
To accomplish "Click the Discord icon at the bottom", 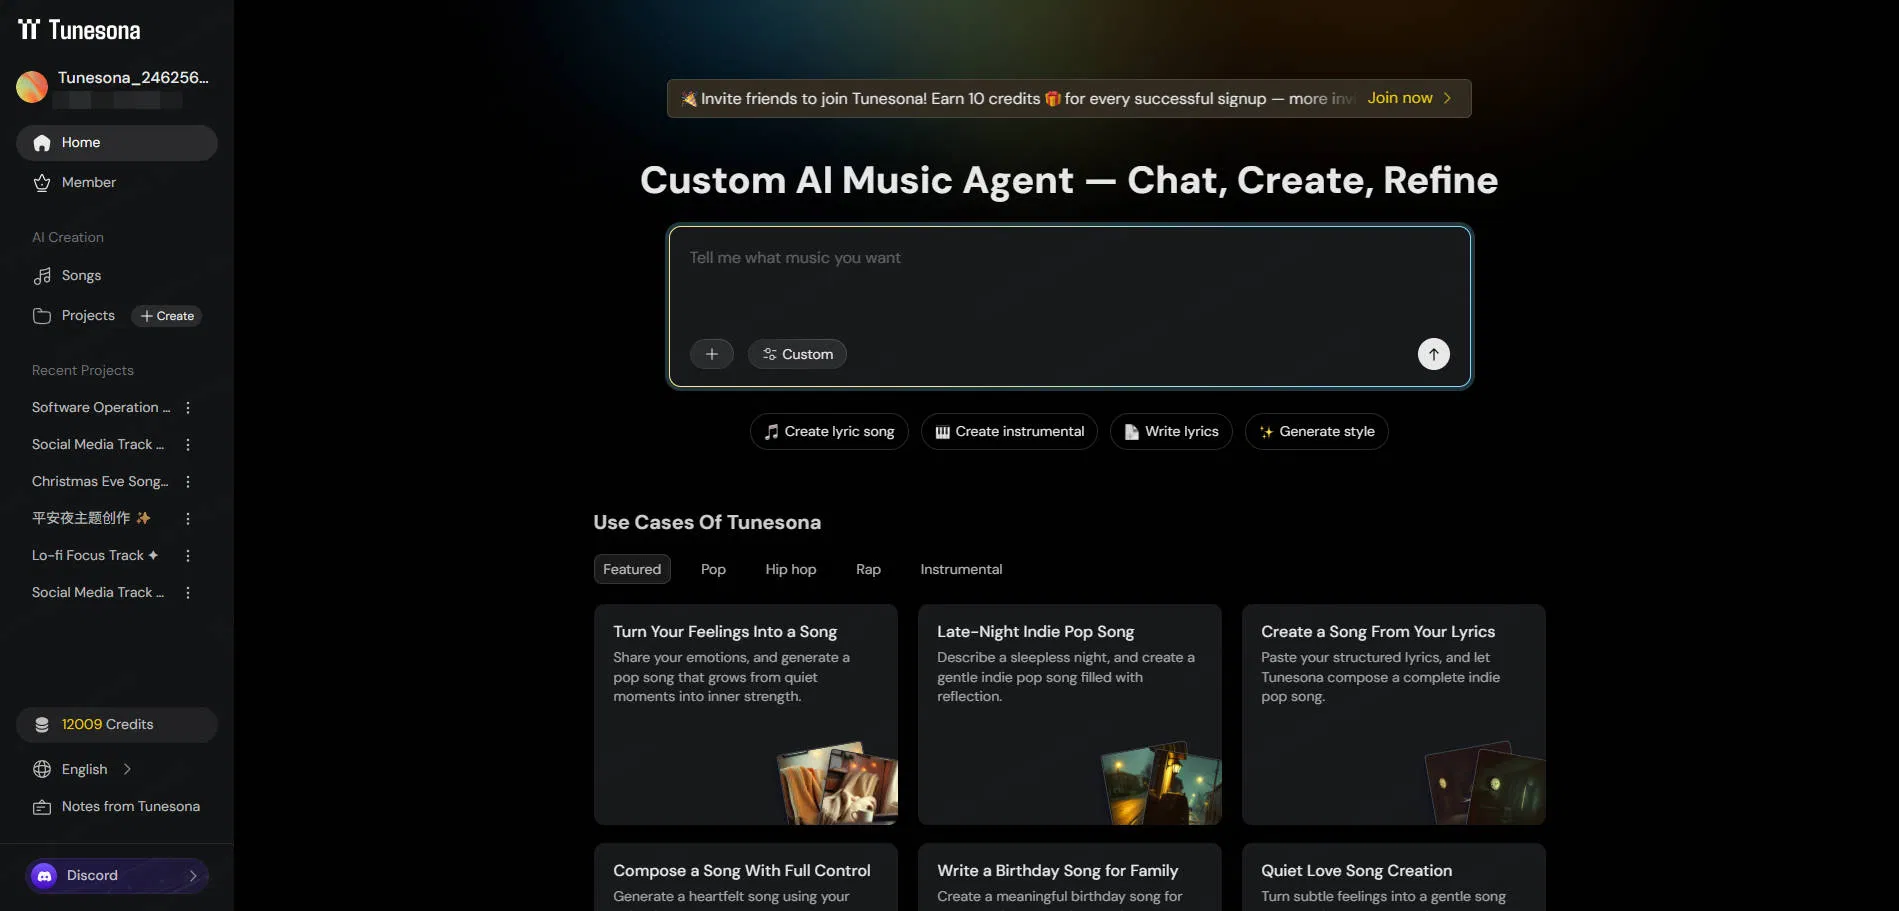I will coord(43,875).
